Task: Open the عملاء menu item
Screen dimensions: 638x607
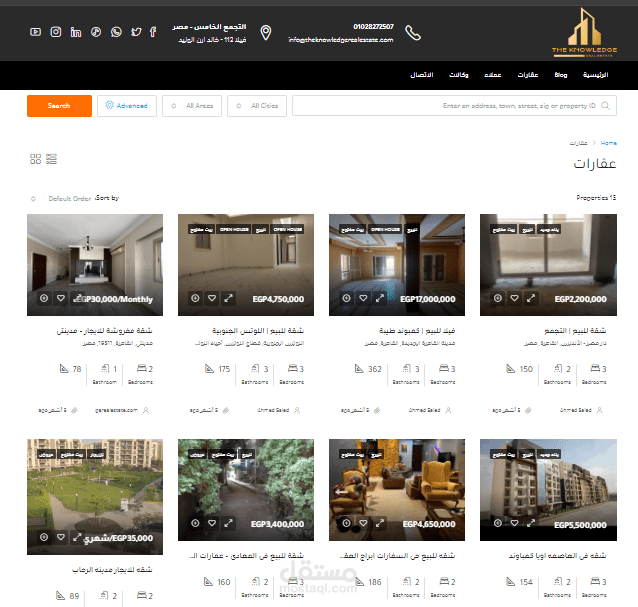Action: [493, 75]
